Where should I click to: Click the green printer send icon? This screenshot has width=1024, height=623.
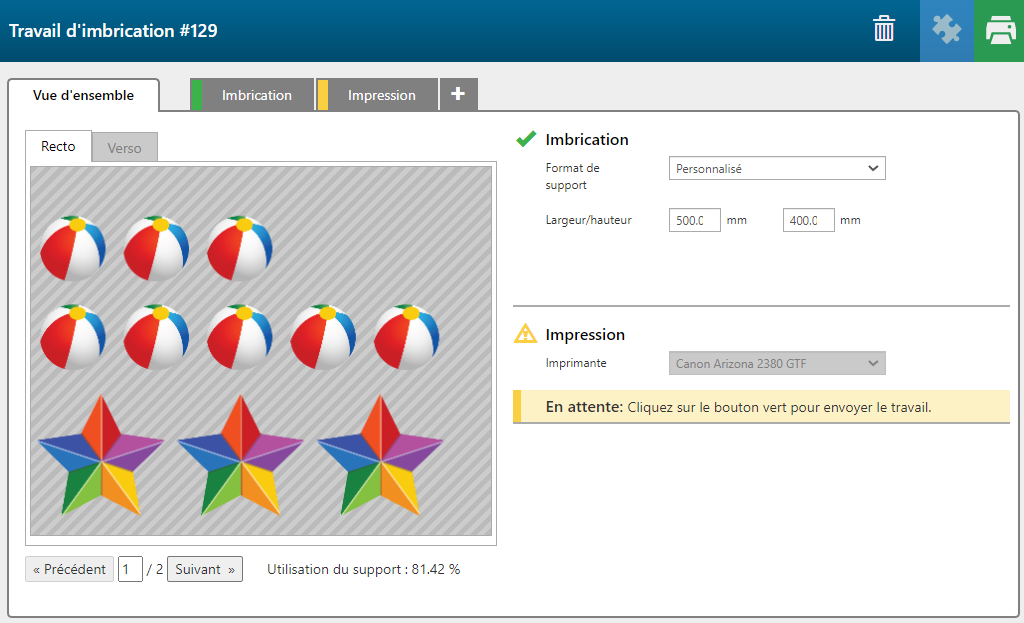pos(999,30)
